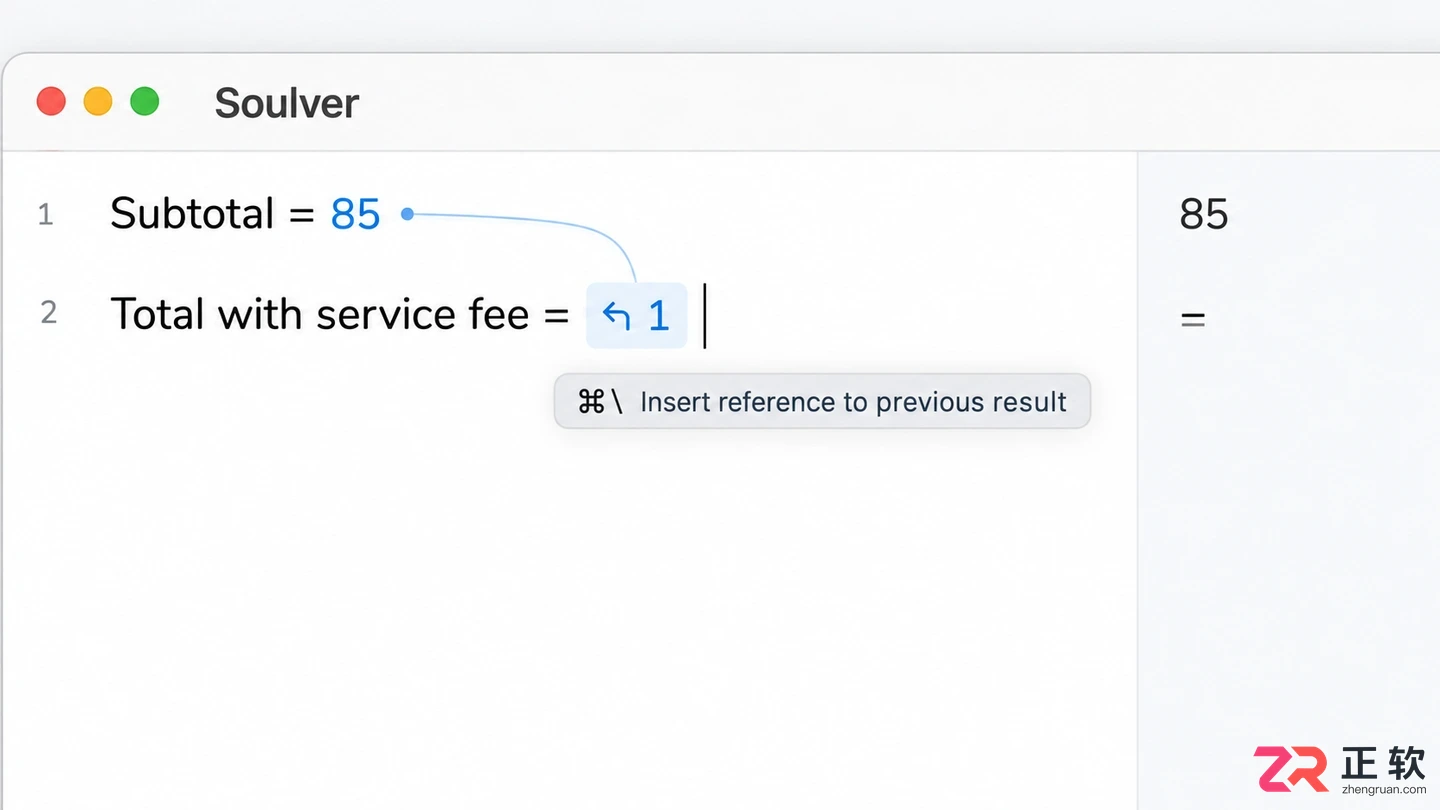Click the curved arrow in the reference token

click(x=616, y=316)
